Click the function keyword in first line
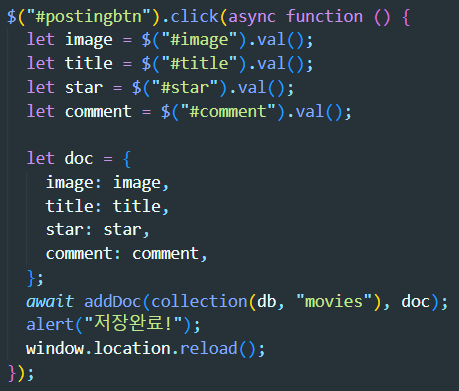Viewport: 459px width, 391px height. click(x=324, y=16)
